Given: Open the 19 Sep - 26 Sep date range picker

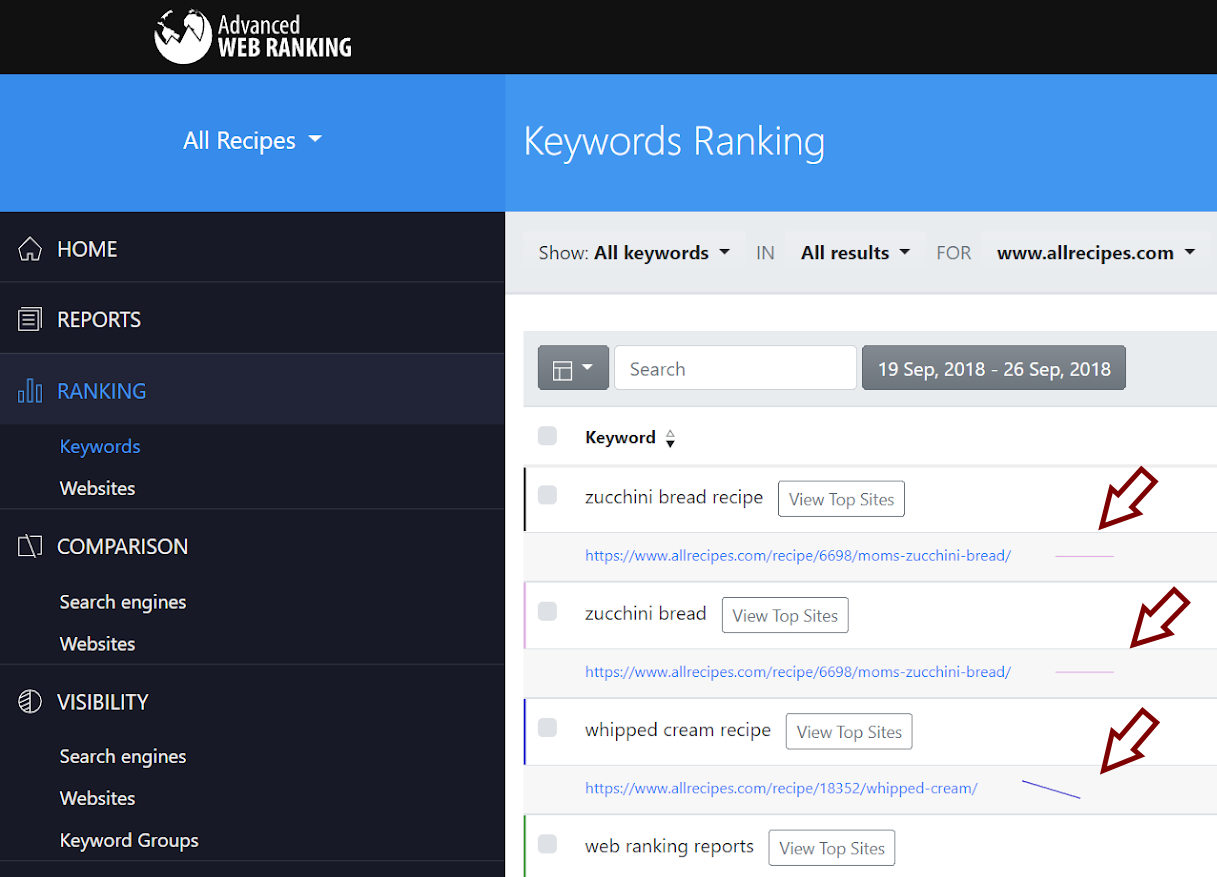Looking at the screenshot, I should click(x=994, y=368).
